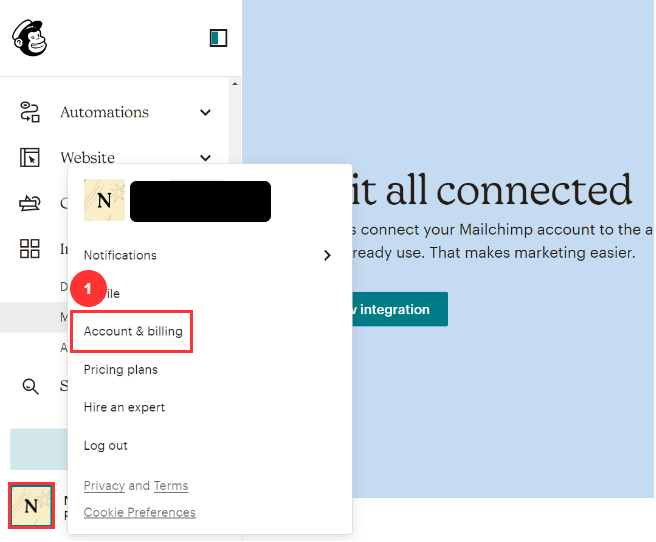Open the Privacy link

104,486
